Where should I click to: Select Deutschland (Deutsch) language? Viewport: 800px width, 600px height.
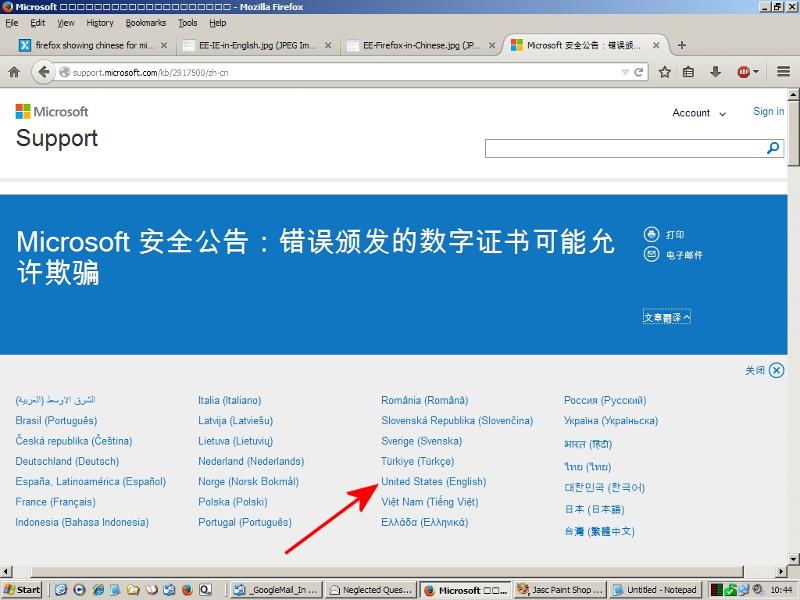pos(67,461)
